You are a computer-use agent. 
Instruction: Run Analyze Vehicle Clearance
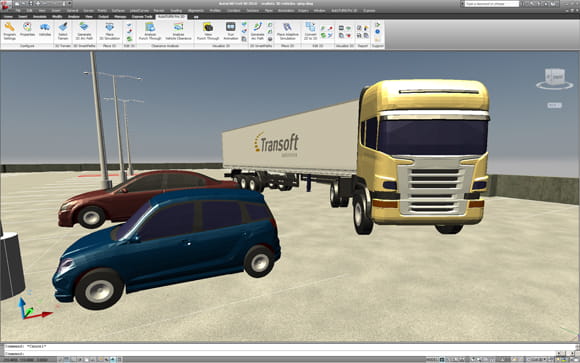(178, 31)
